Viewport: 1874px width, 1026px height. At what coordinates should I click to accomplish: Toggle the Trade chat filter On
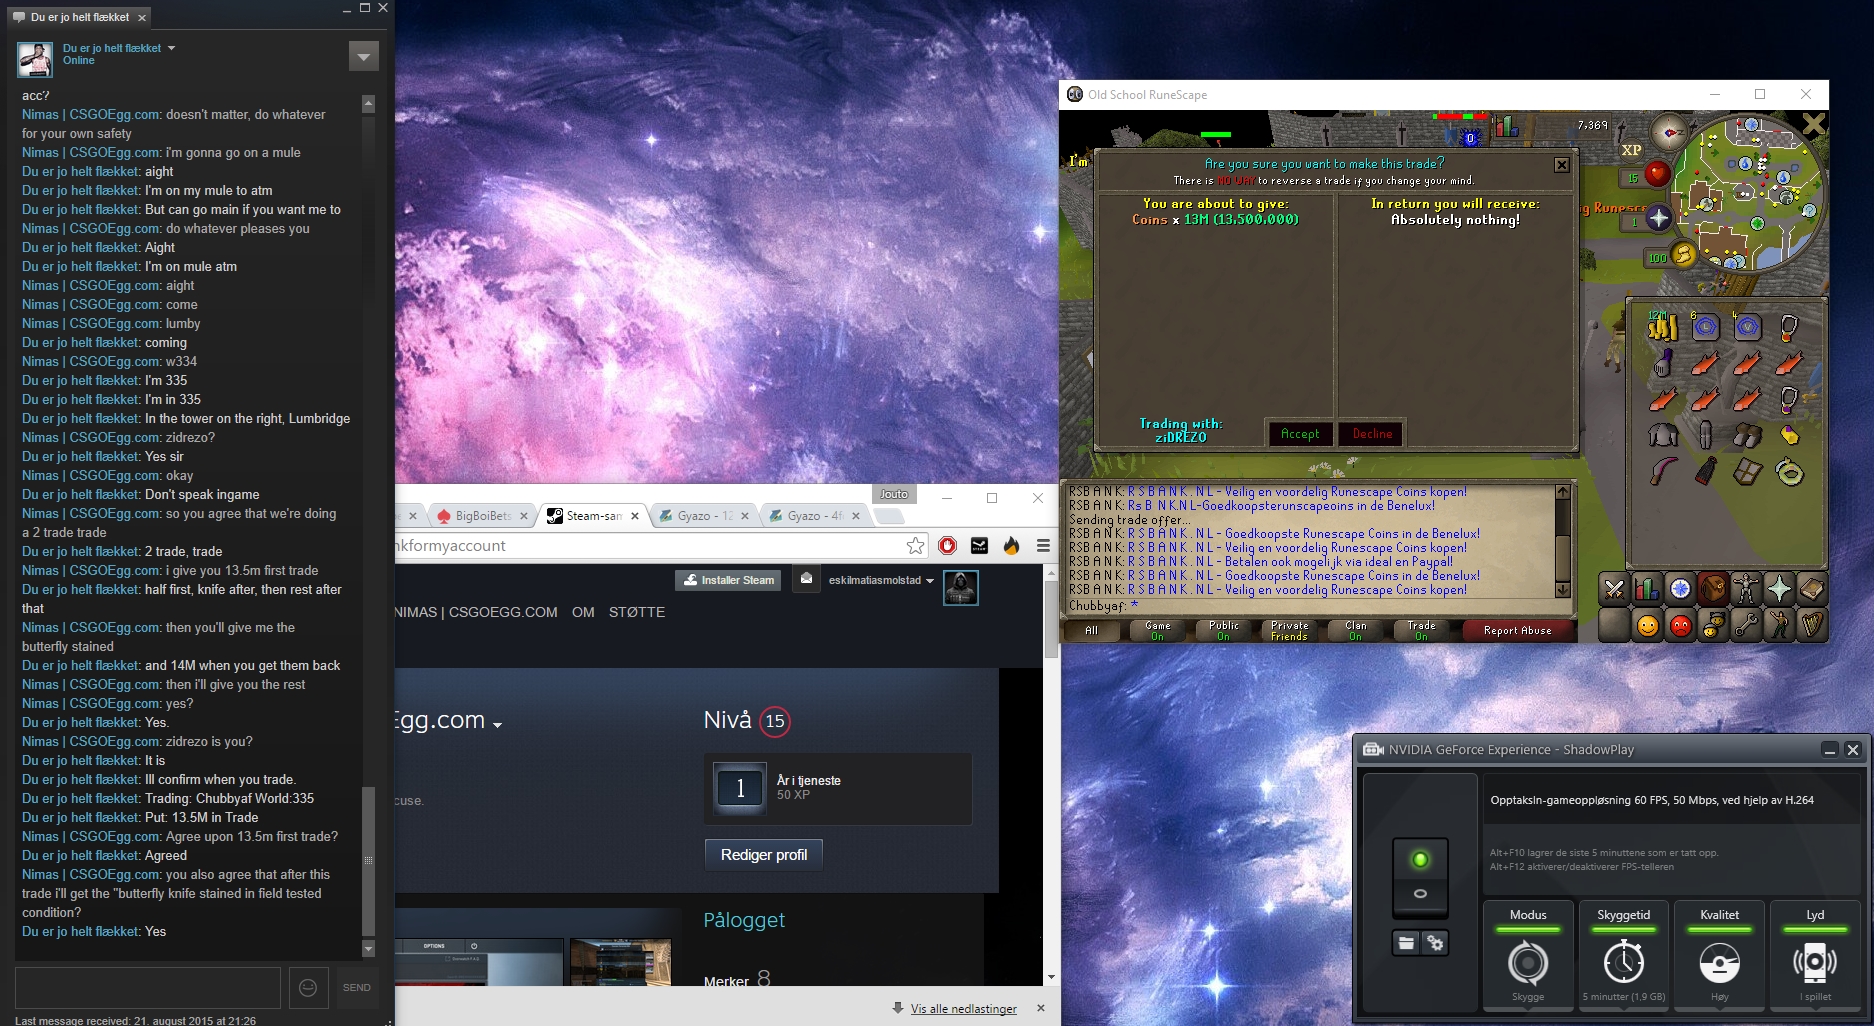point(1421,630)
